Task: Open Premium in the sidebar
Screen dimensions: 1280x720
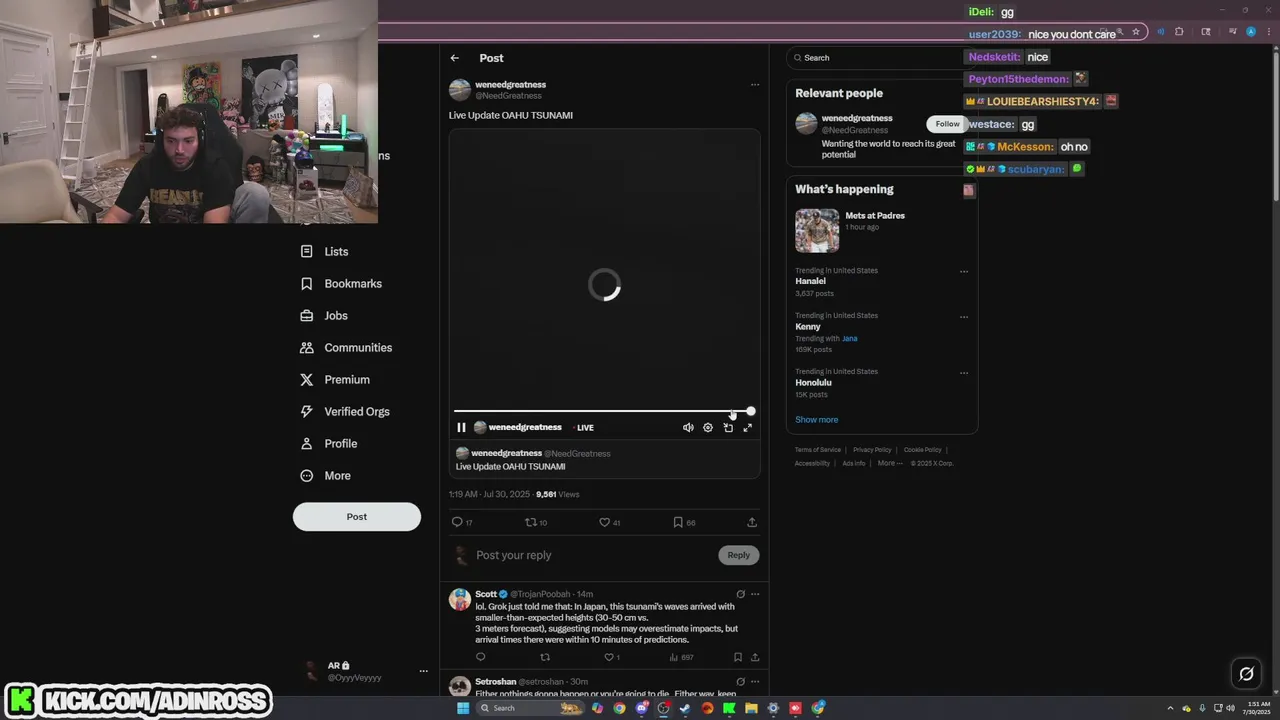Action: (335, 380)
